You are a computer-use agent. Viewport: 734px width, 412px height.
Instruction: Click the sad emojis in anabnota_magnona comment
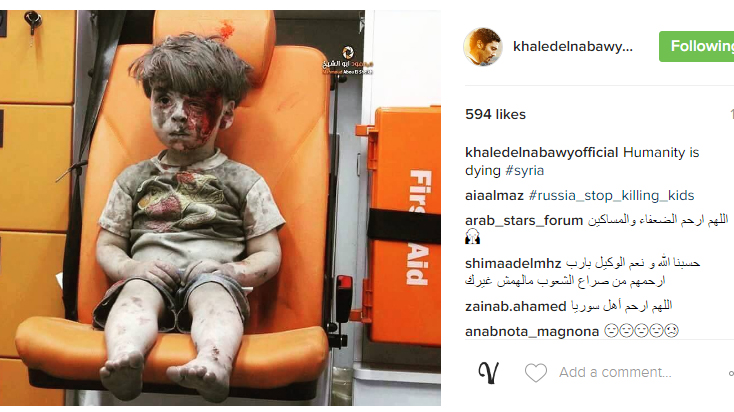point(641,331)
